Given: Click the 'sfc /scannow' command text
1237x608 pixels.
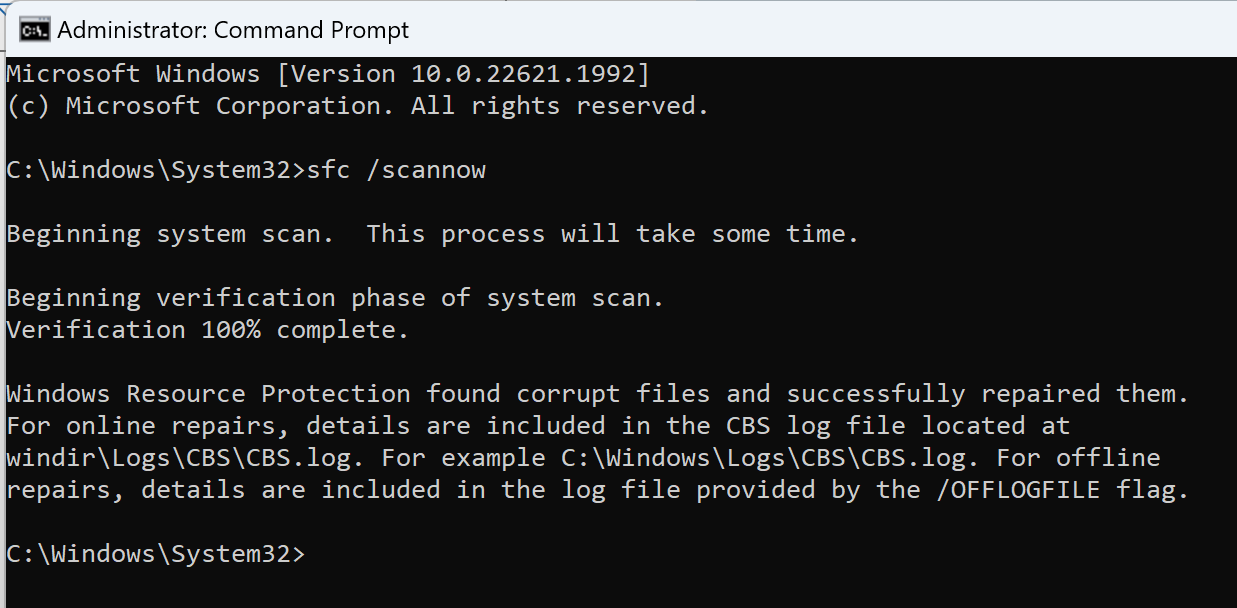Looking at the screenshot, I should click(396, 170).
